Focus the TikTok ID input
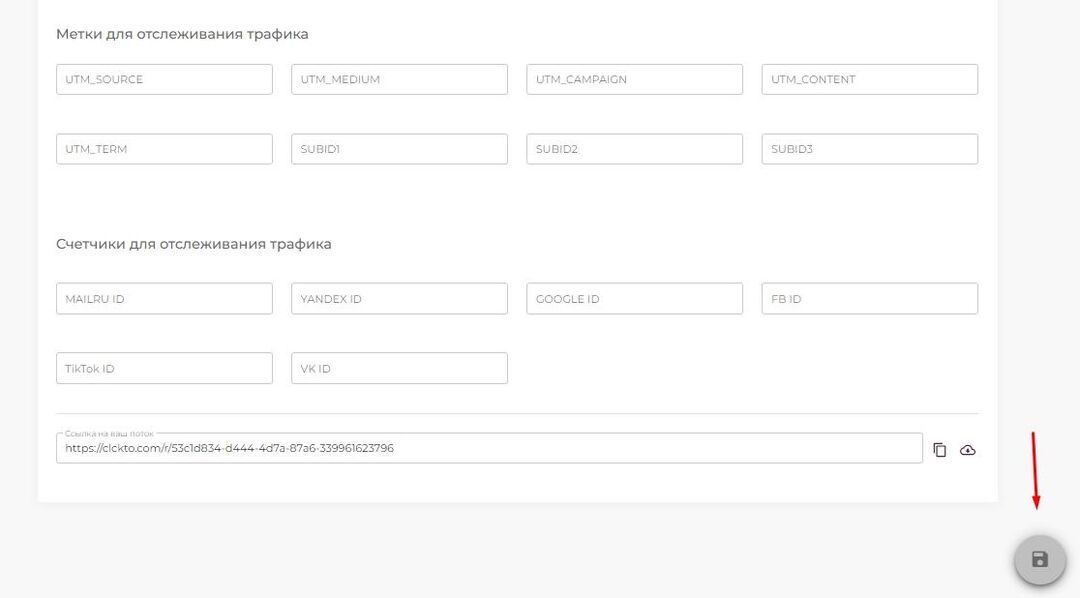This screenshot has height=598, width=1080. point(164,368)
